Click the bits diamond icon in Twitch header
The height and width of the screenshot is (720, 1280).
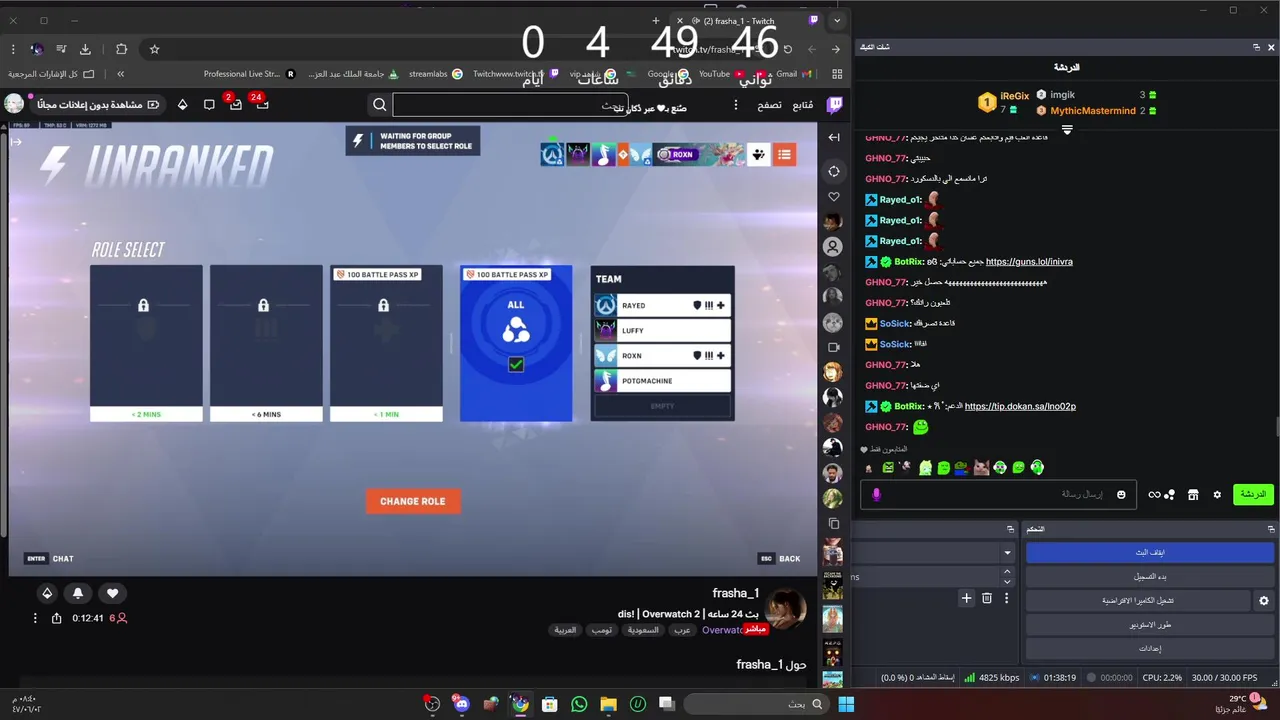point(182,104)
